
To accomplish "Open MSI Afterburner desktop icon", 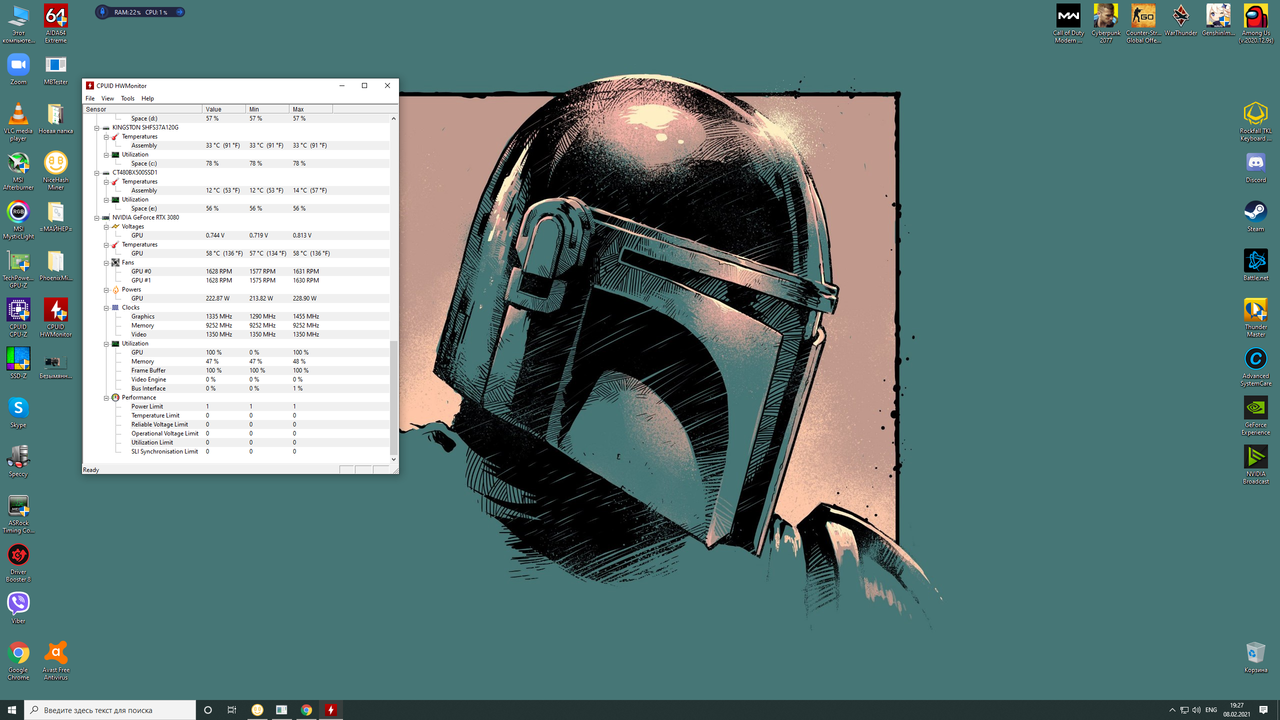I will tap(18, 171).
